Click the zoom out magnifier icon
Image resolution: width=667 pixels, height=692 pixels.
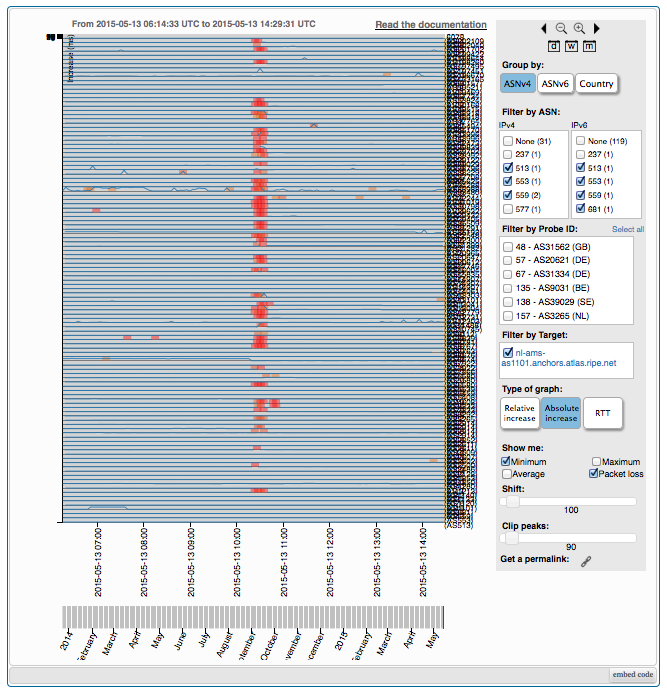(561, 29)
